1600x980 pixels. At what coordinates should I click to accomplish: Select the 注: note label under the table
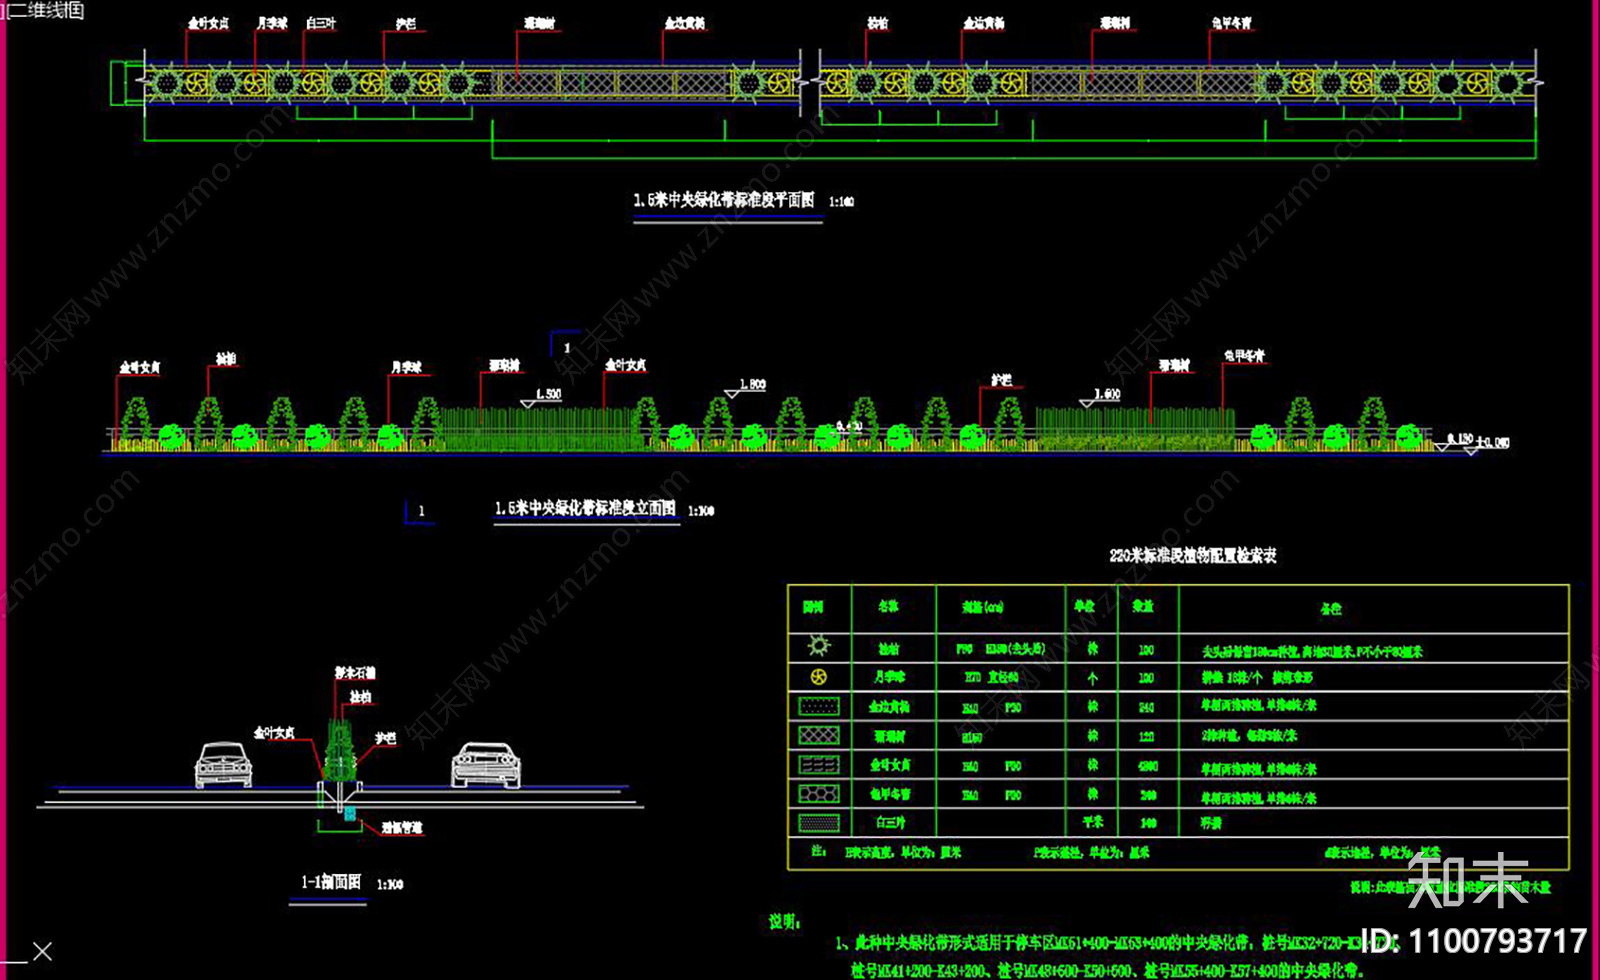click(x=818, y=851)
